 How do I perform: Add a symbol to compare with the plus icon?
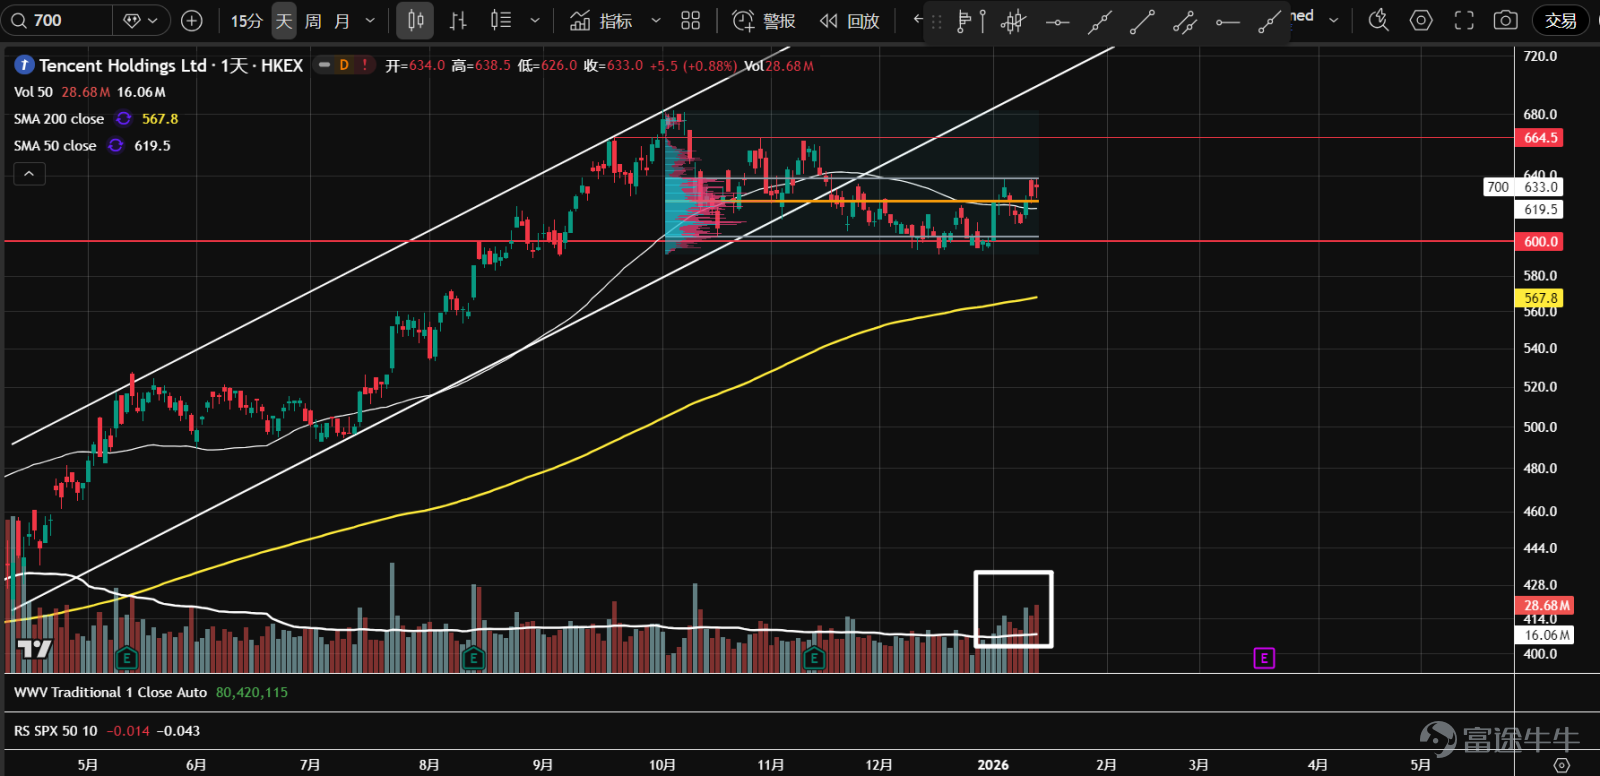tap(192, 20)
